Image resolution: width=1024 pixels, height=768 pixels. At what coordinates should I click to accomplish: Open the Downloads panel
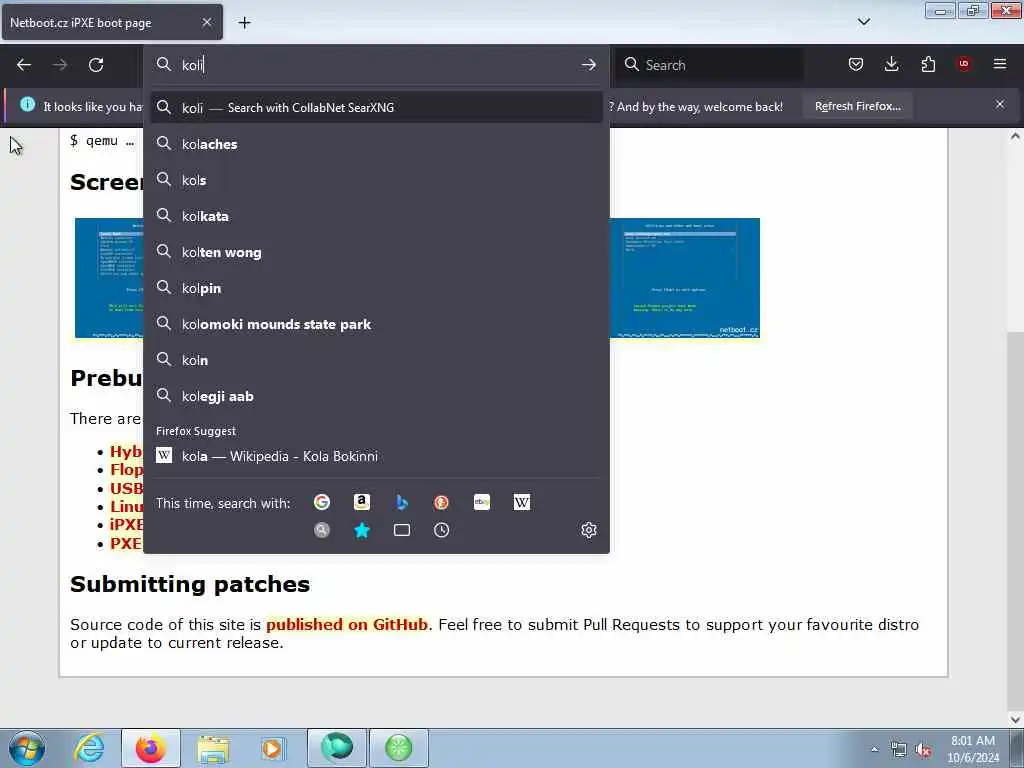click(x=891, y=64)
